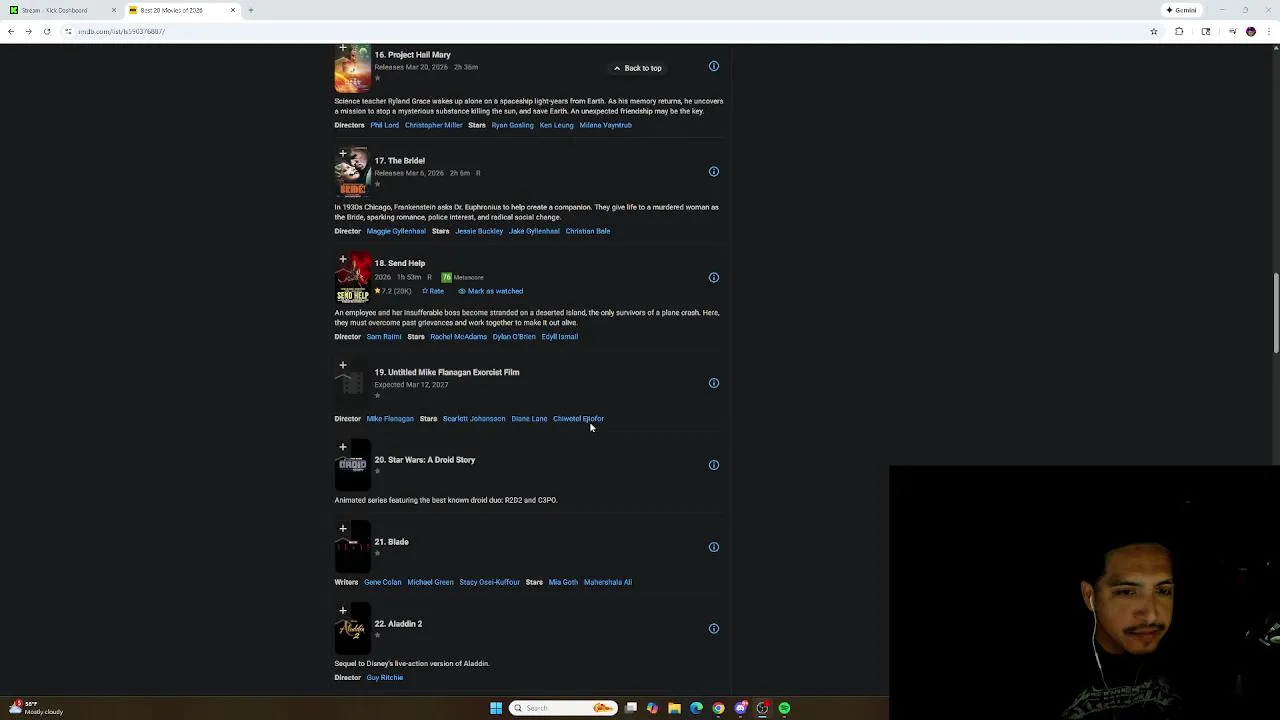Open Chrome from taskbar
Image resolution: width=1280 pixels, height=720 pixels.
[719, 708]
